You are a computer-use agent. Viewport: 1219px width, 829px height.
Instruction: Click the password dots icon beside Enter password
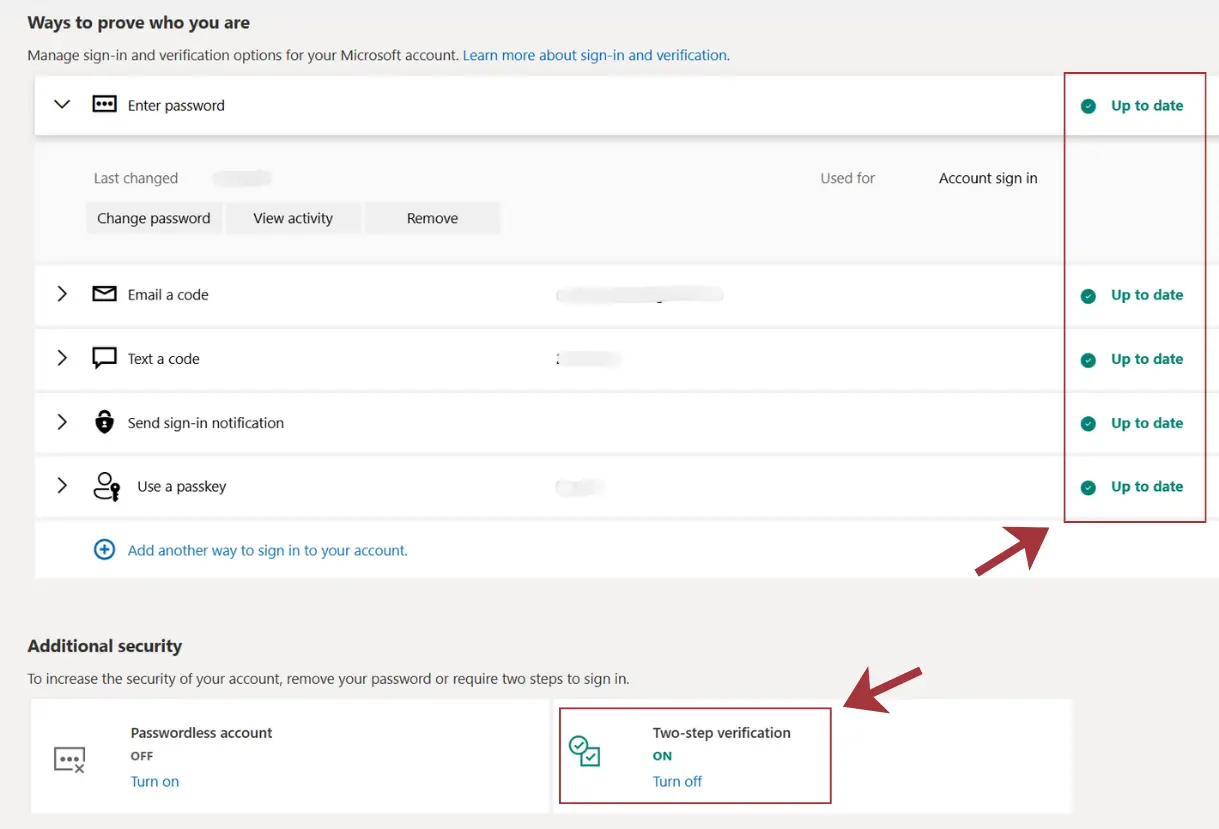point(104,105)
